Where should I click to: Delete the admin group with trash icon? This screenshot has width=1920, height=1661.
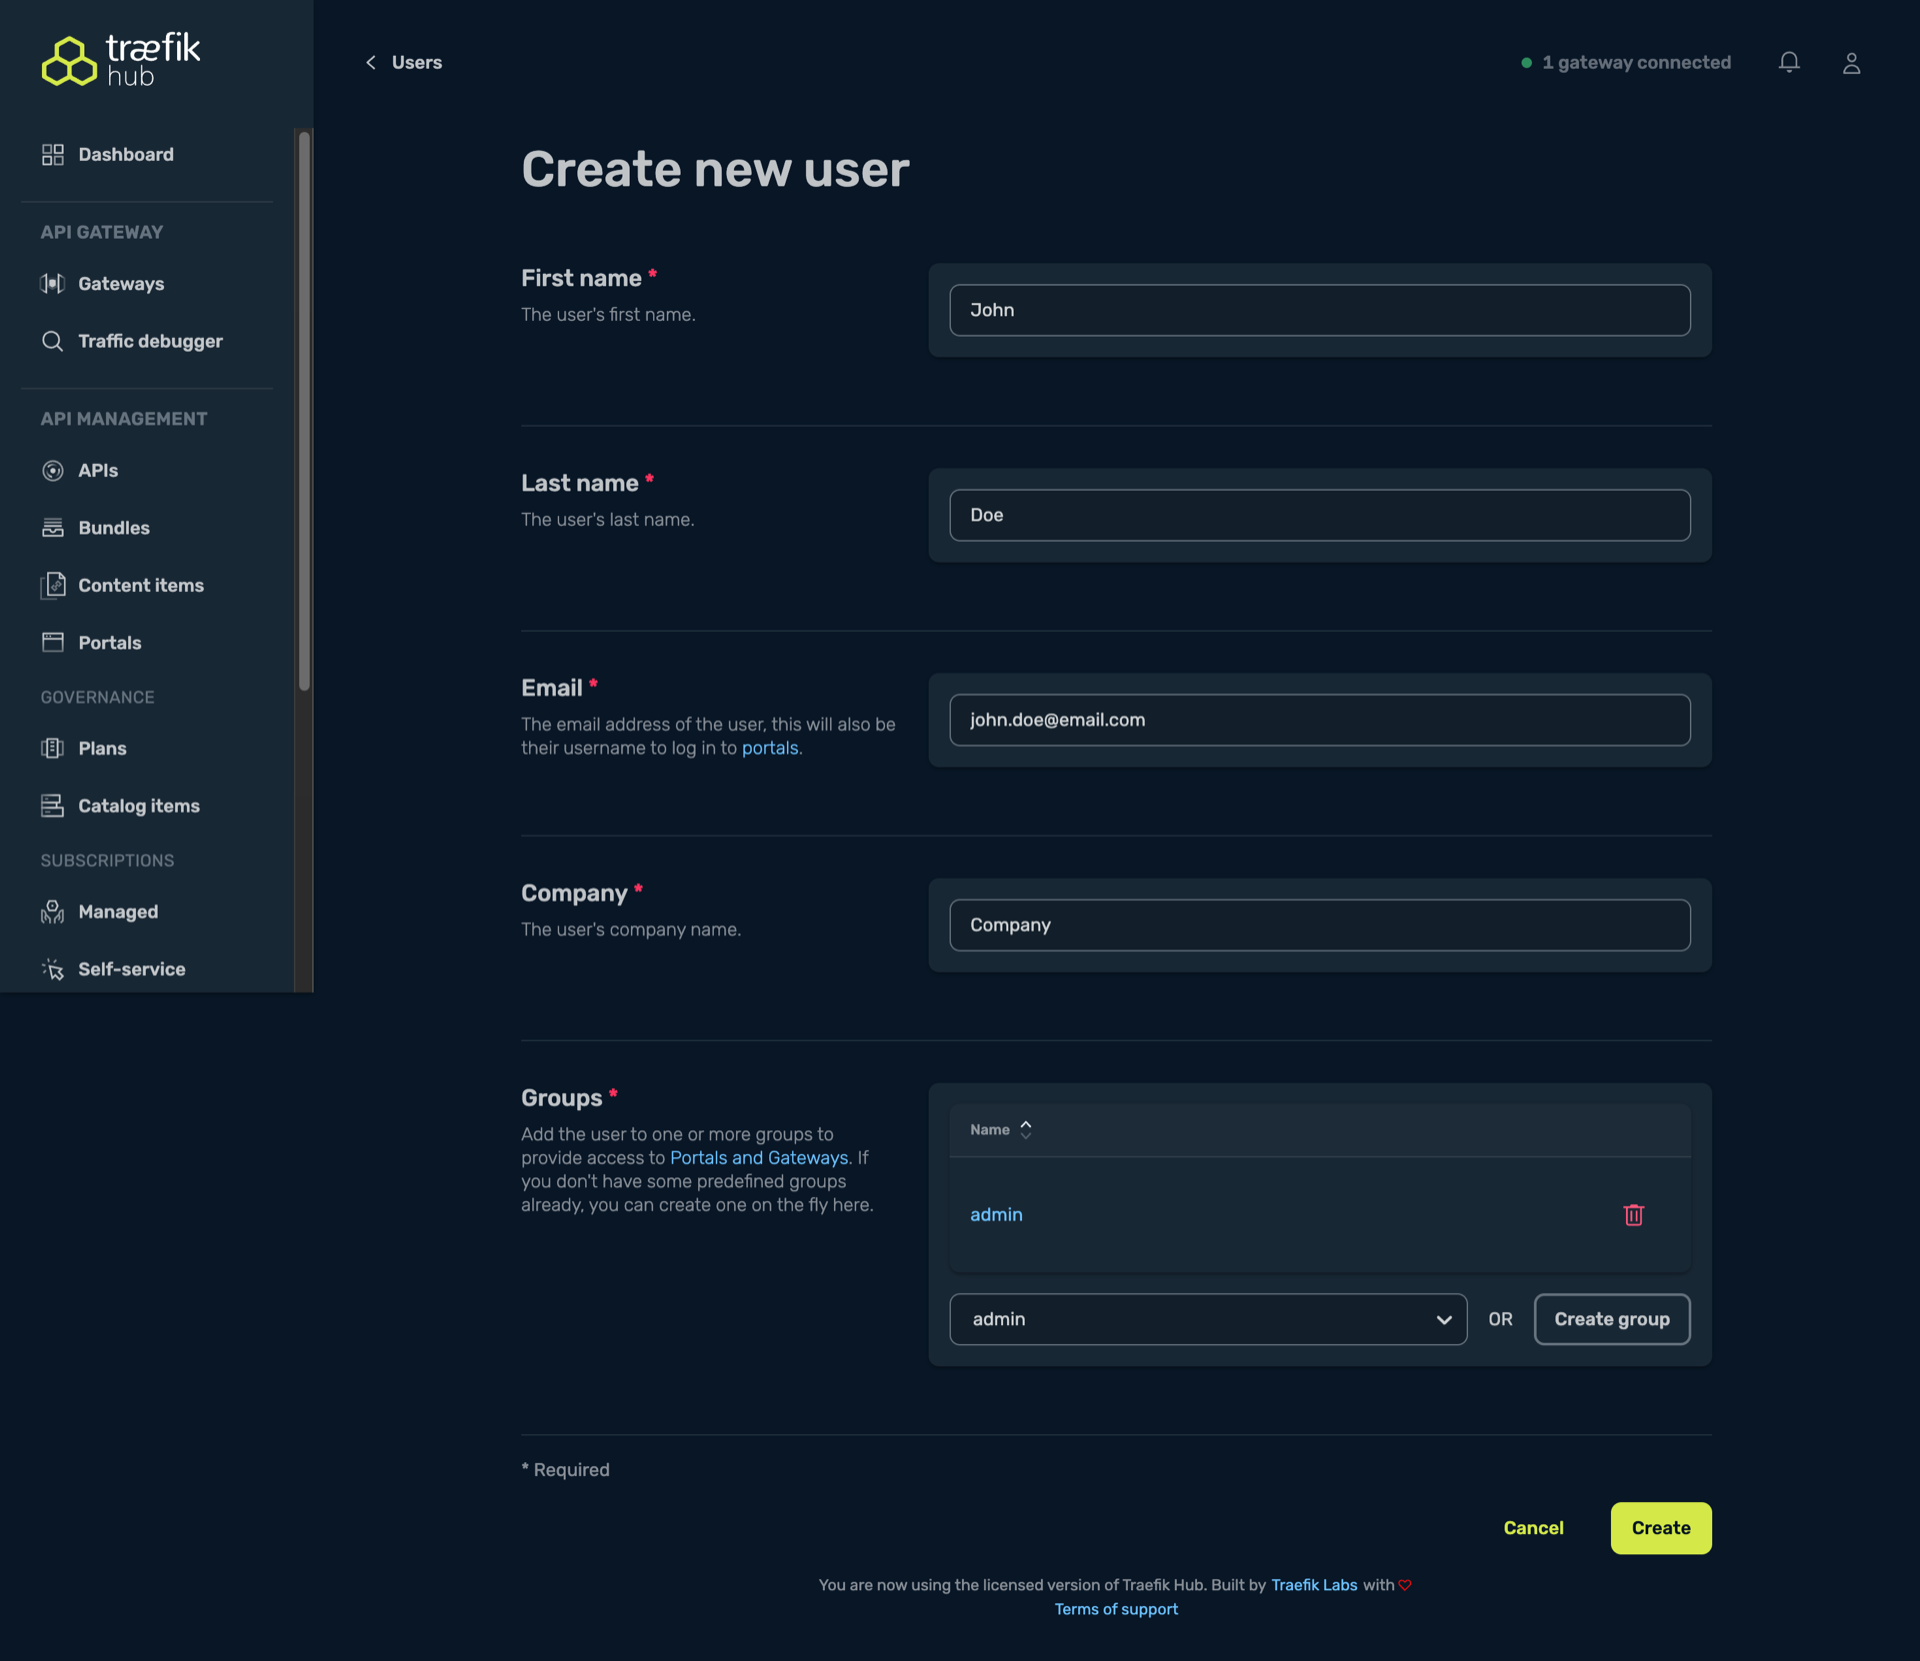coord(1633,1214)
